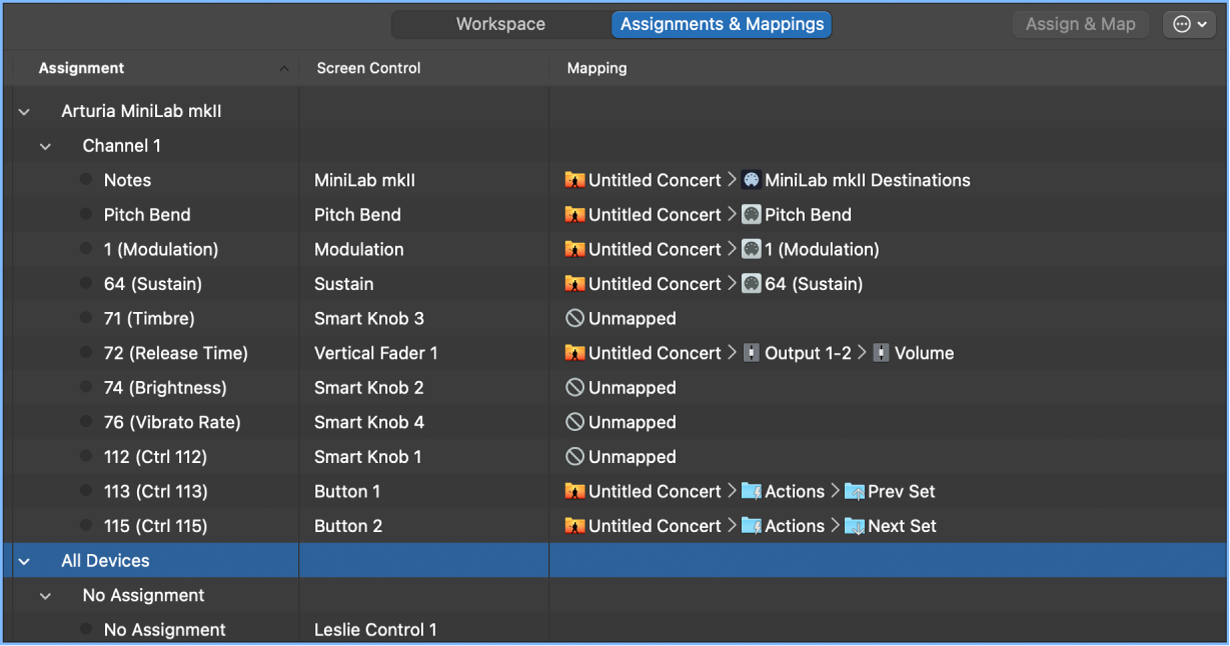The height and width of the screenshot is (646, 1230).
Task: Select the Assignments & Mappings tab
Action: (721, 25)
